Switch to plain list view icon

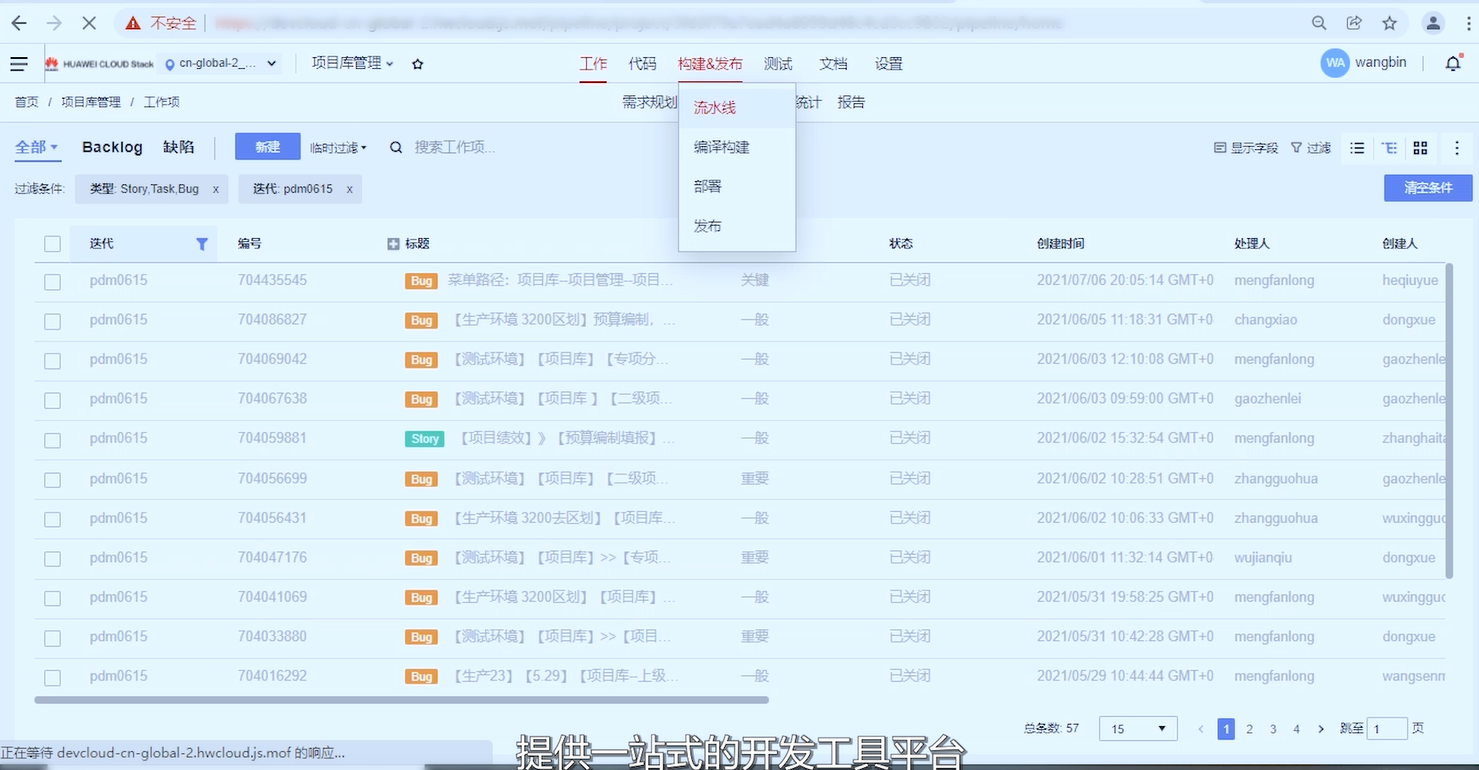tap(1357, 148)
